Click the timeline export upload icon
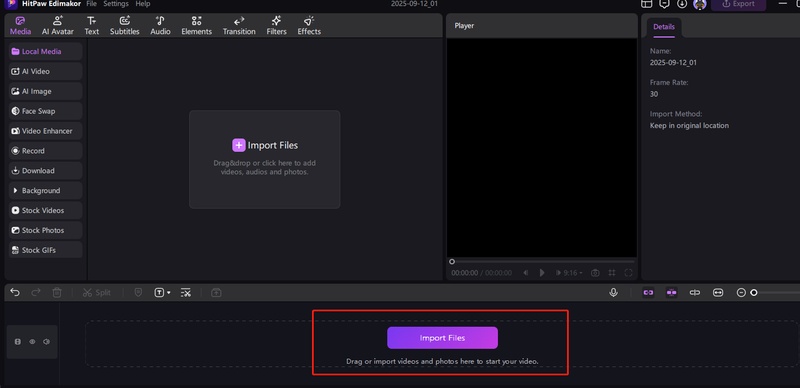 pos(216,293)
